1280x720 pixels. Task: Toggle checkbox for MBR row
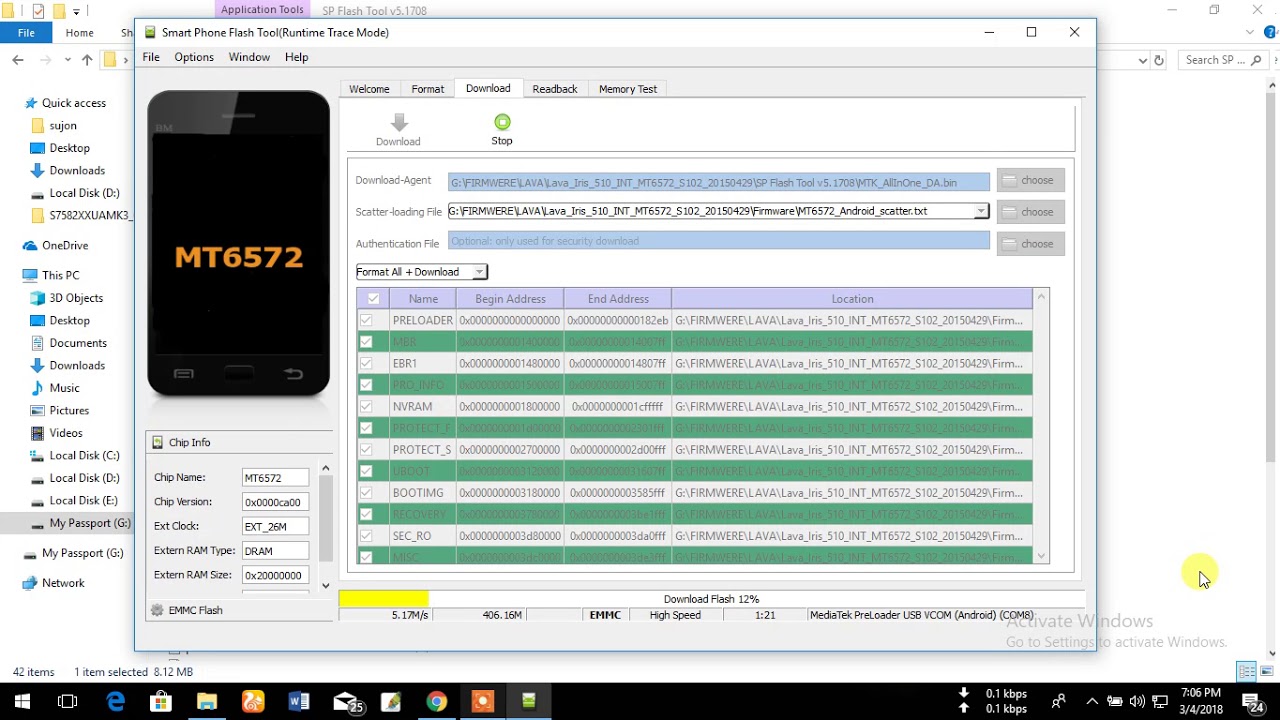click(x=366, y=342)
